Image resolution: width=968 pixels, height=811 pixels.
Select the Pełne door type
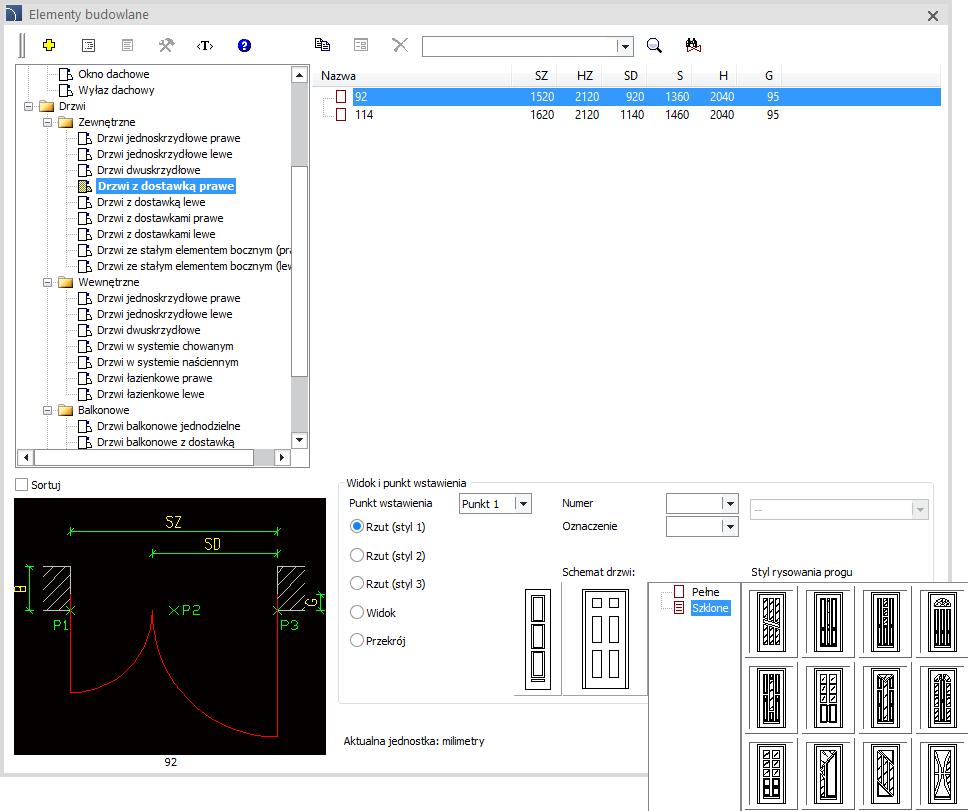point(705,591)
